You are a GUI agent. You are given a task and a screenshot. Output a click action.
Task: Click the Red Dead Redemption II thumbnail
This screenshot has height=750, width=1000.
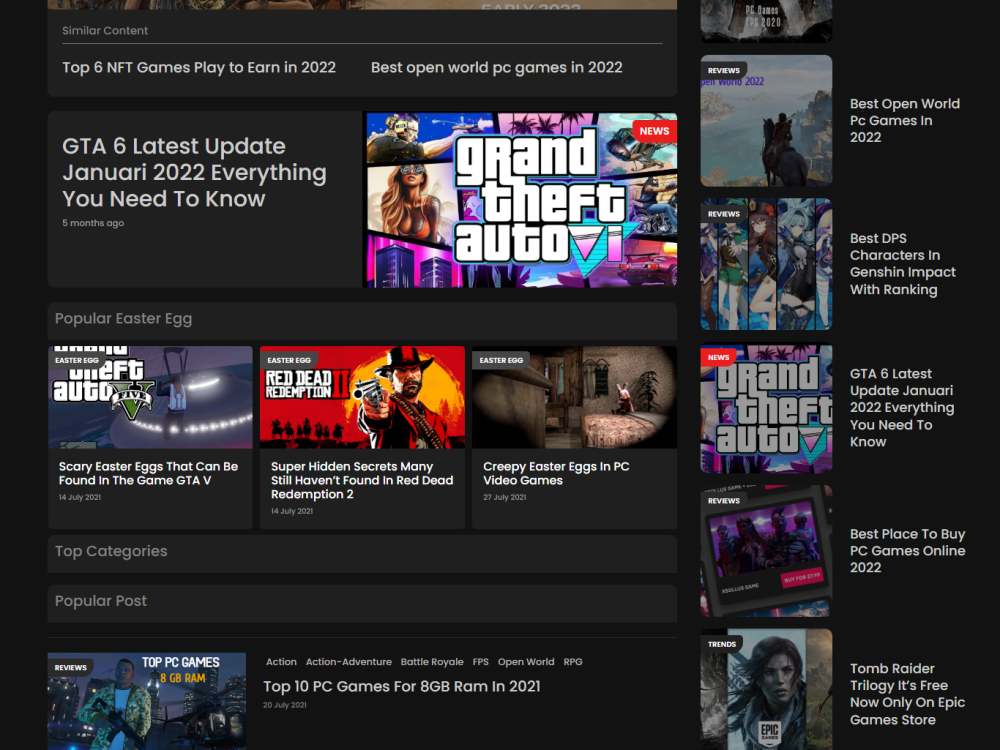pyautogui.click(x=362, y=397)
